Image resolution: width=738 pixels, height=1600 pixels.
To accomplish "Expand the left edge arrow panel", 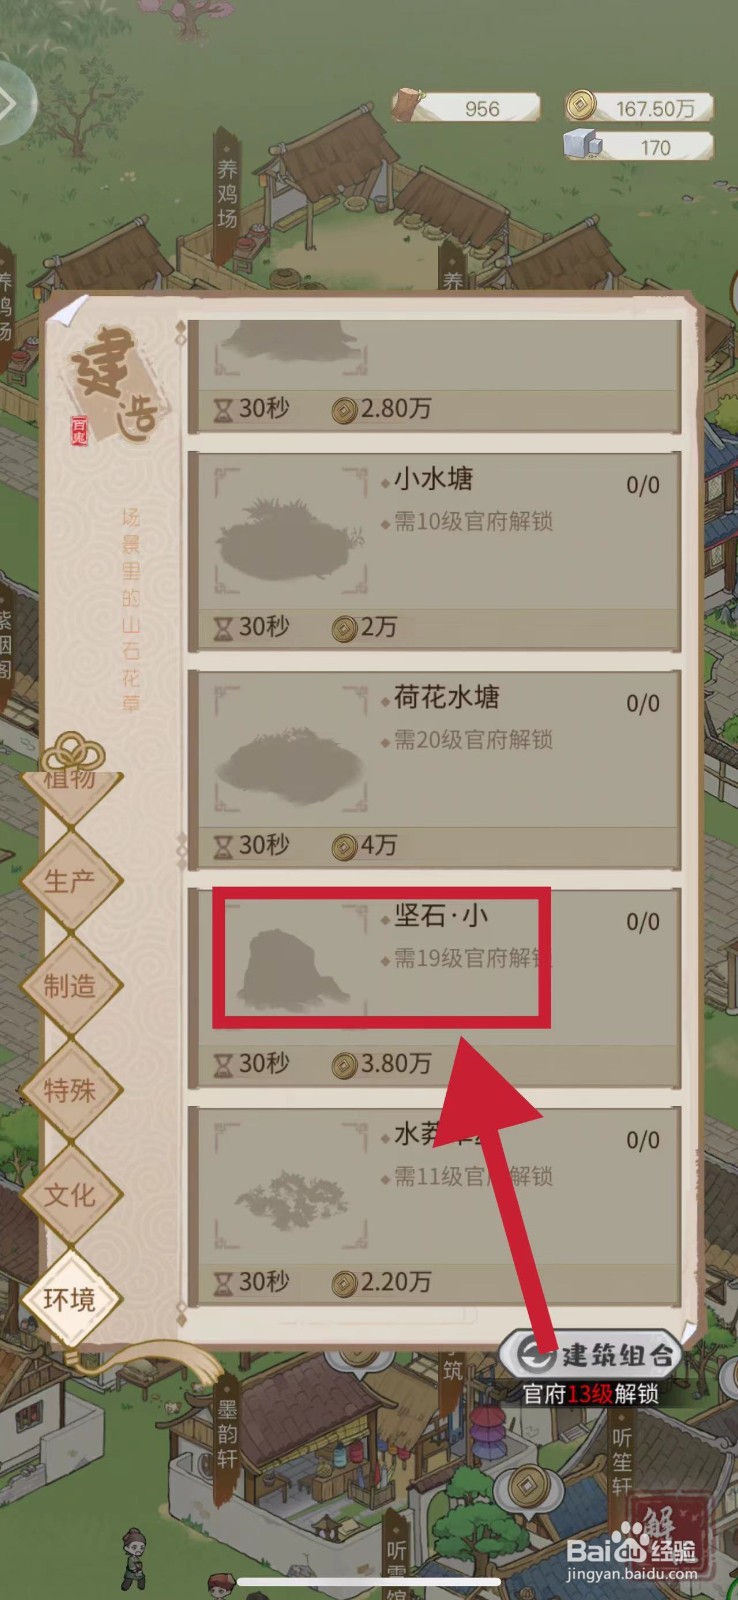I will (10, 101).
